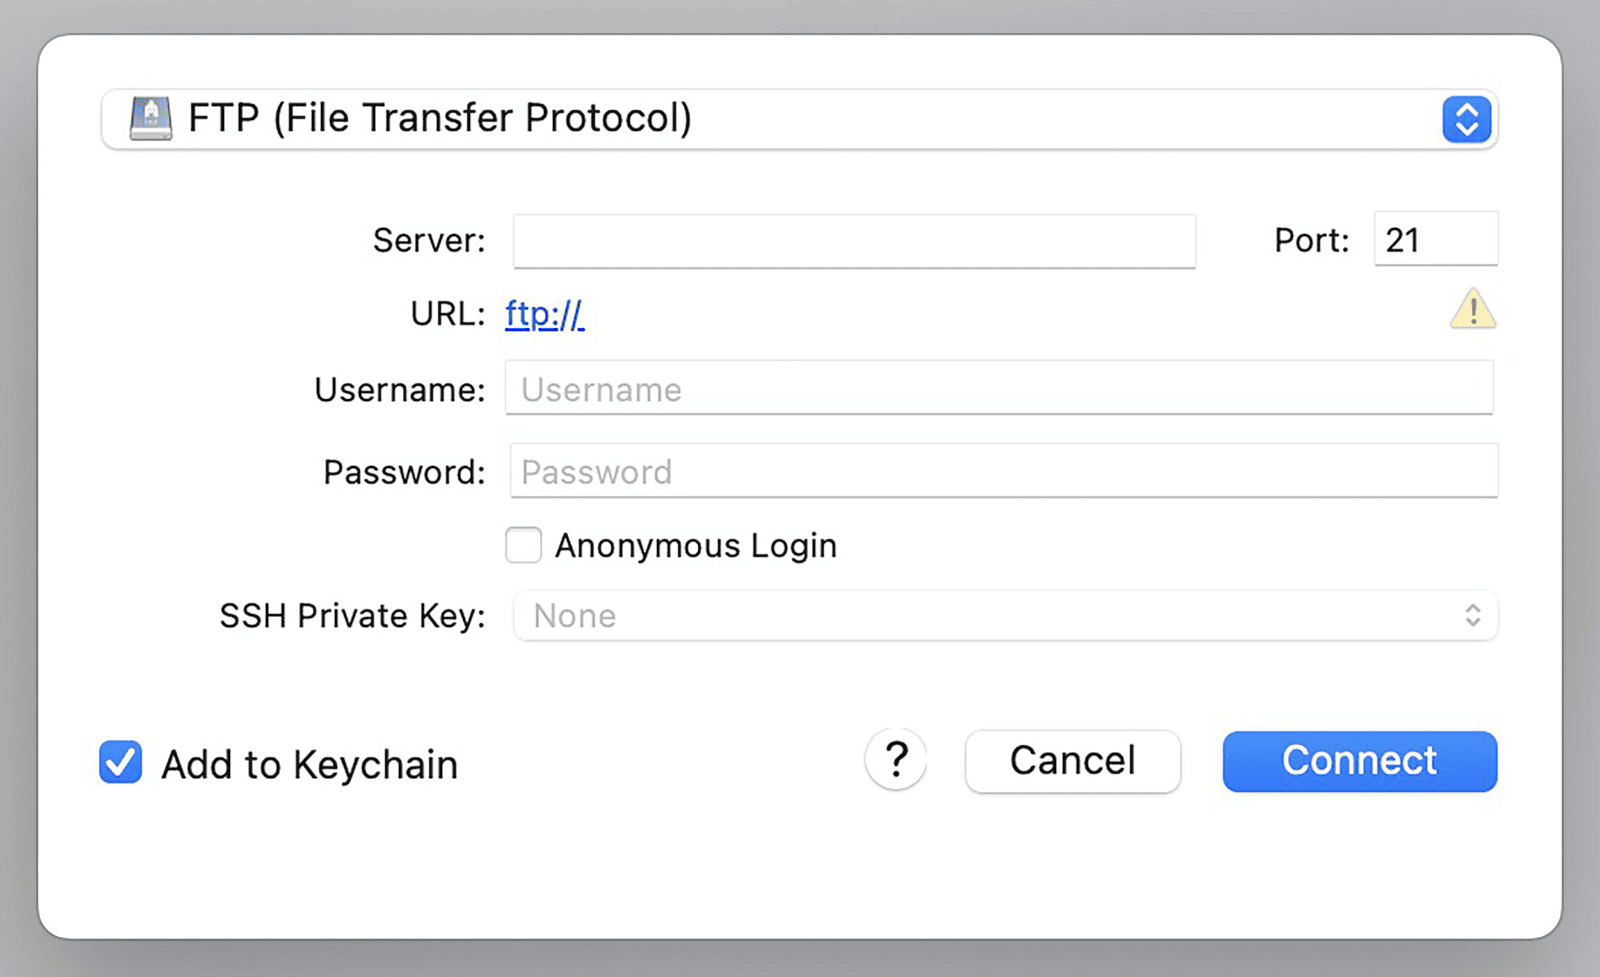This screenshot has height=977, width=1600.
Task: Click the Server: label
Action: pyautogui.click(x=428, y=240)
